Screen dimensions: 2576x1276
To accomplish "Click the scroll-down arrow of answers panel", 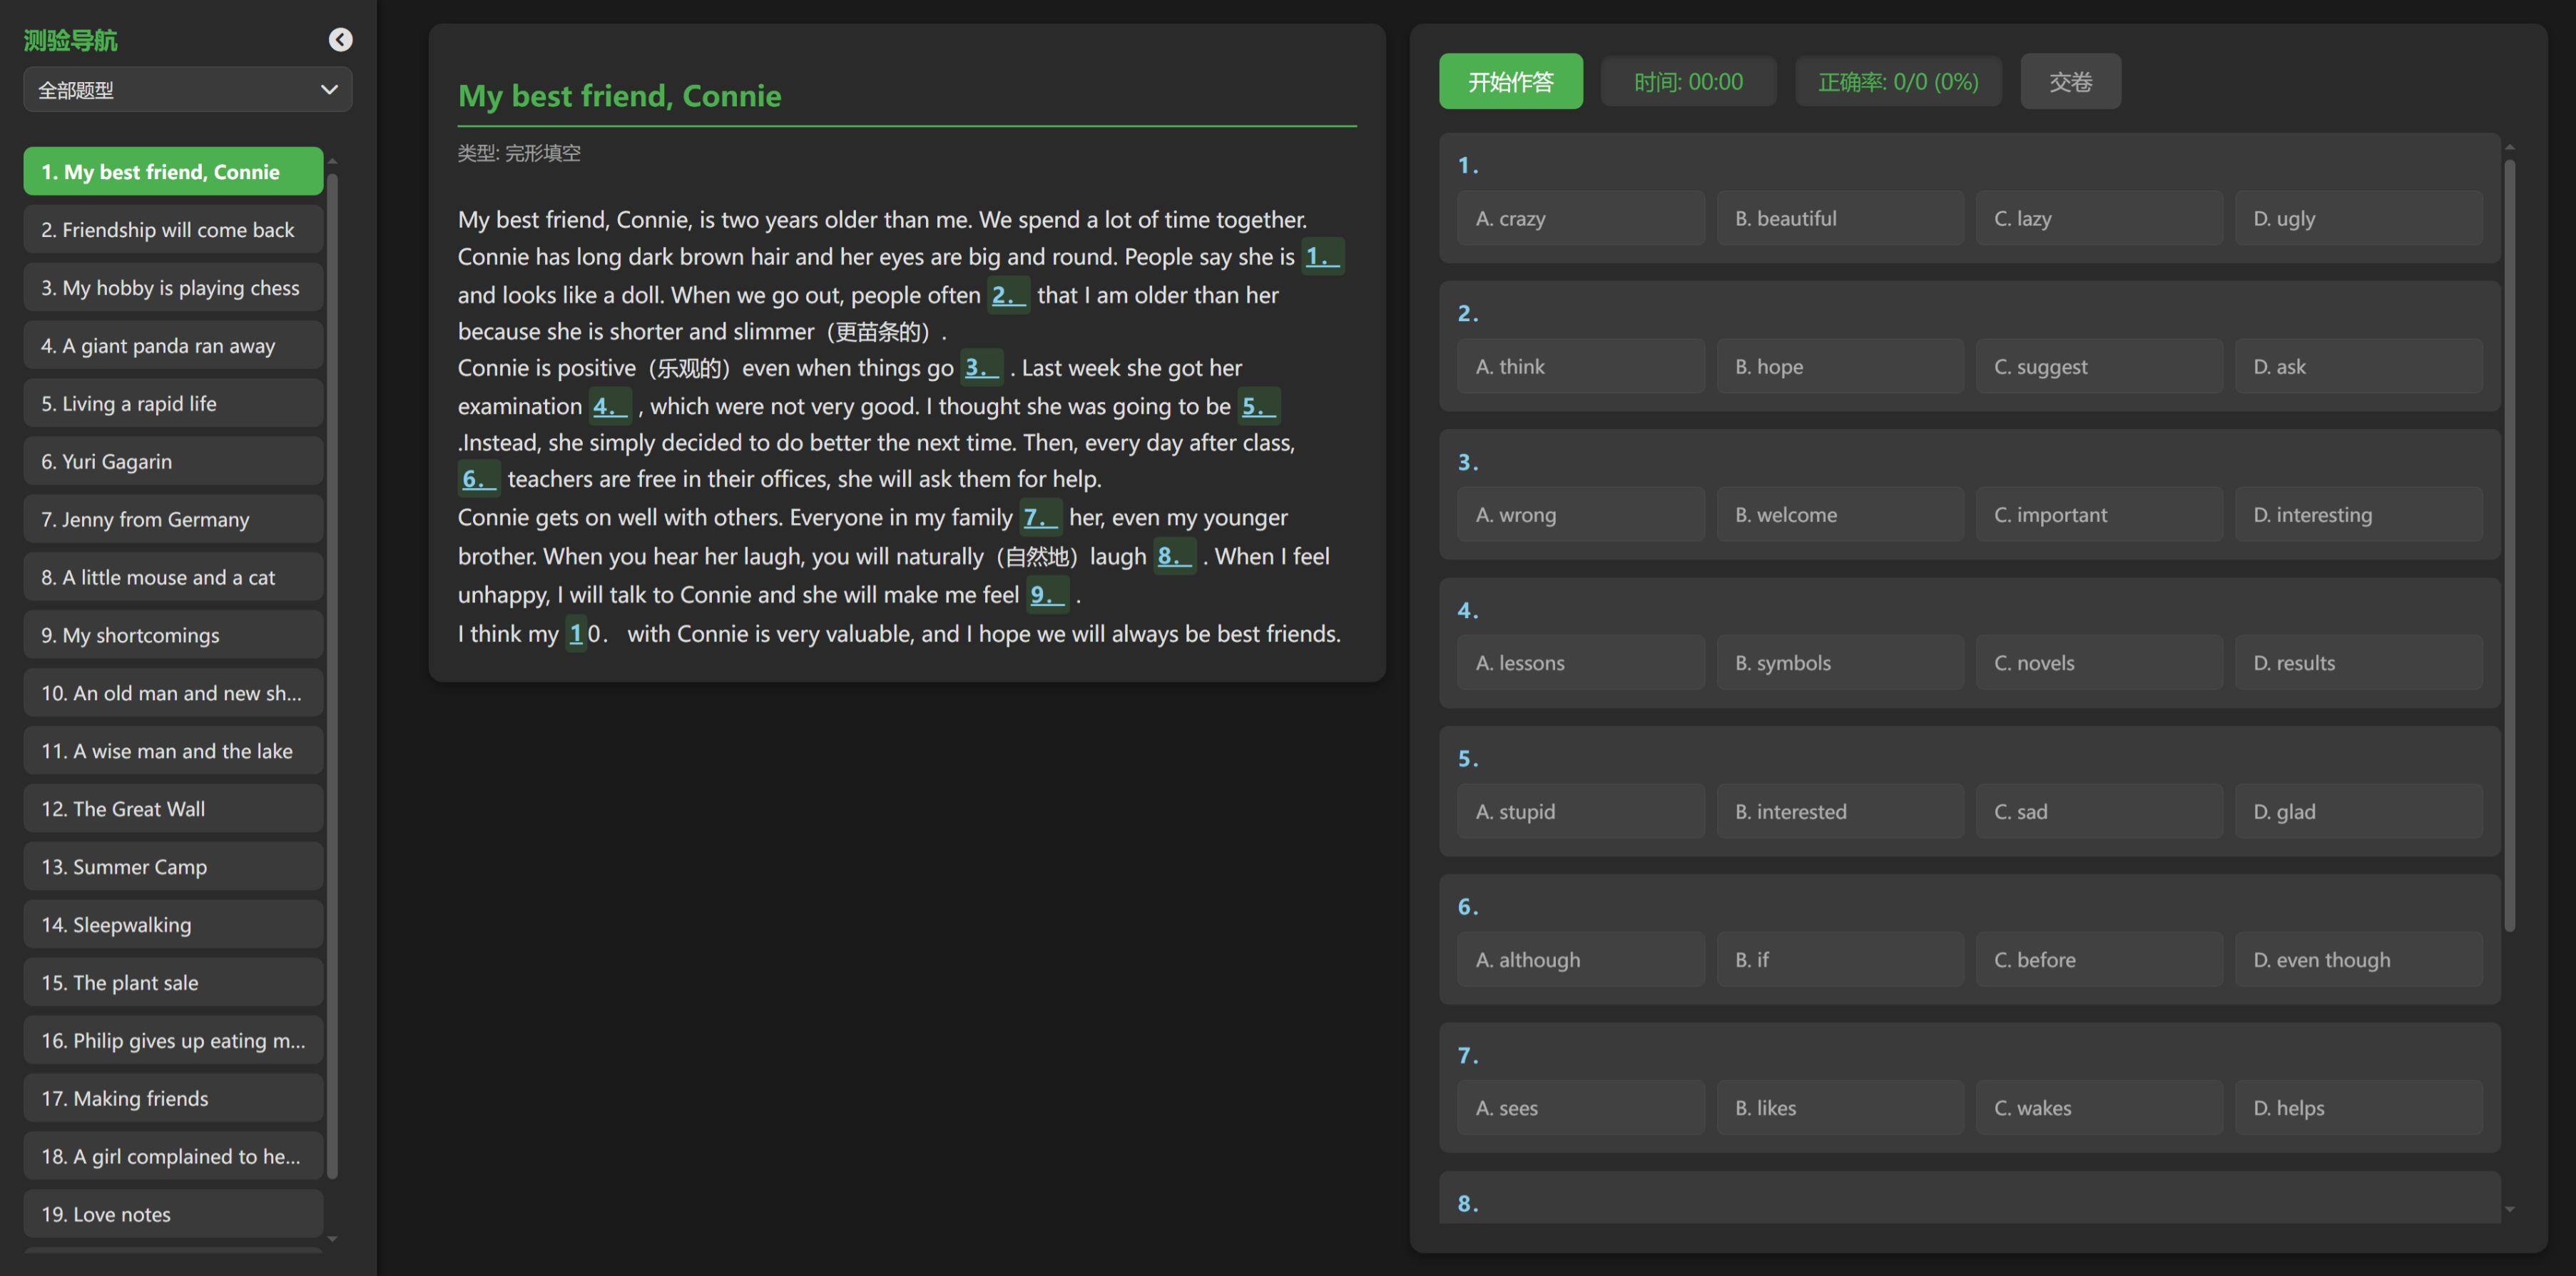I will pos(2509,1209).
